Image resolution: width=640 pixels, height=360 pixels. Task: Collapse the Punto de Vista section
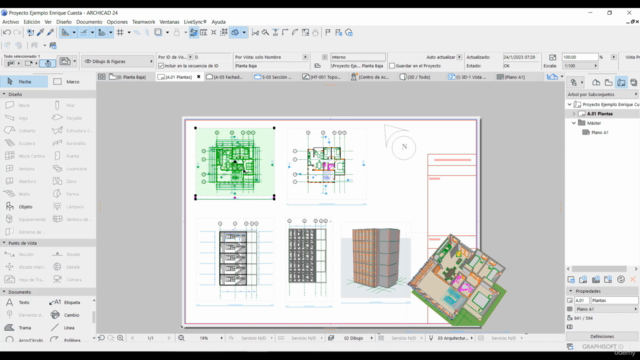(x=4, y=243)
